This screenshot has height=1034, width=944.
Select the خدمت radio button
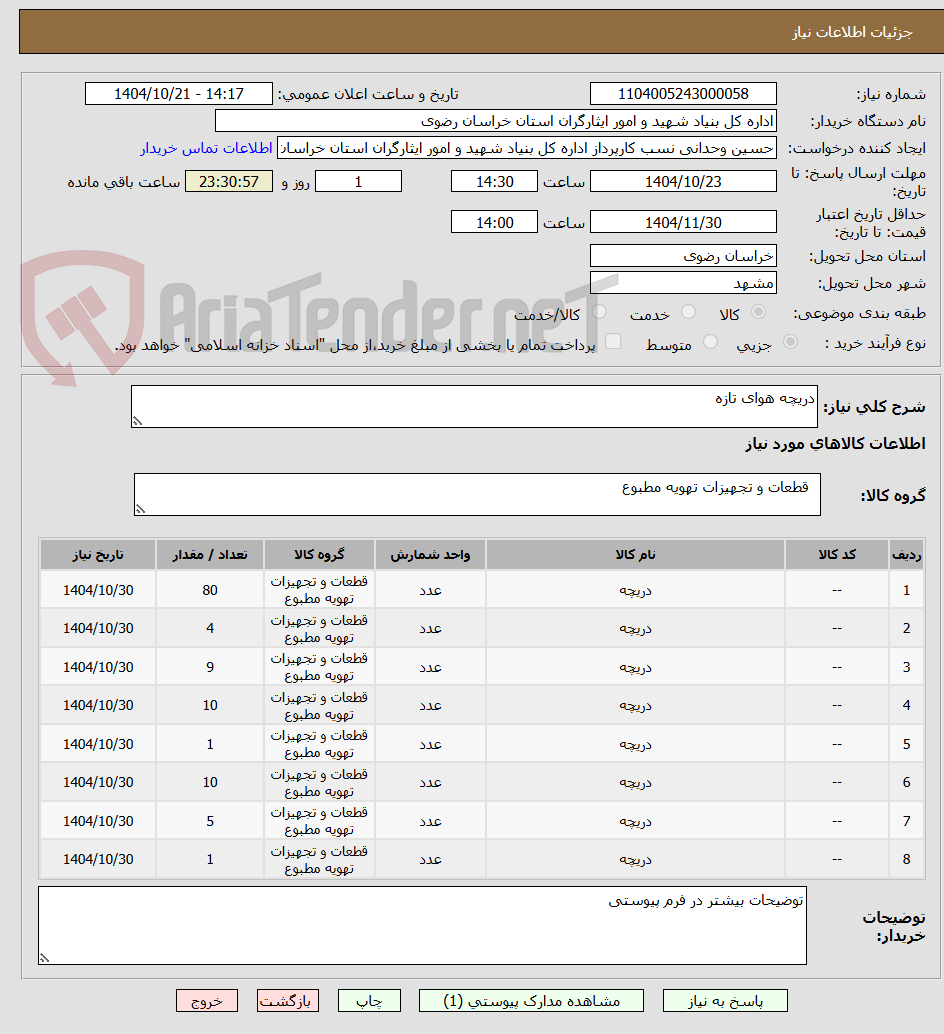click(688, 312)
